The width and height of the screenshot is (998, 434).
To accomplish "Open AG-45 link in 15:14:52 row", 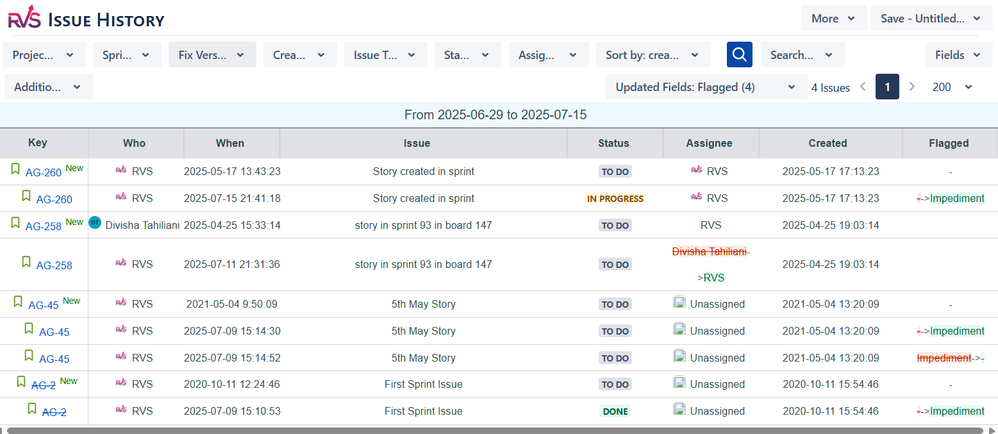I will 54,359.
